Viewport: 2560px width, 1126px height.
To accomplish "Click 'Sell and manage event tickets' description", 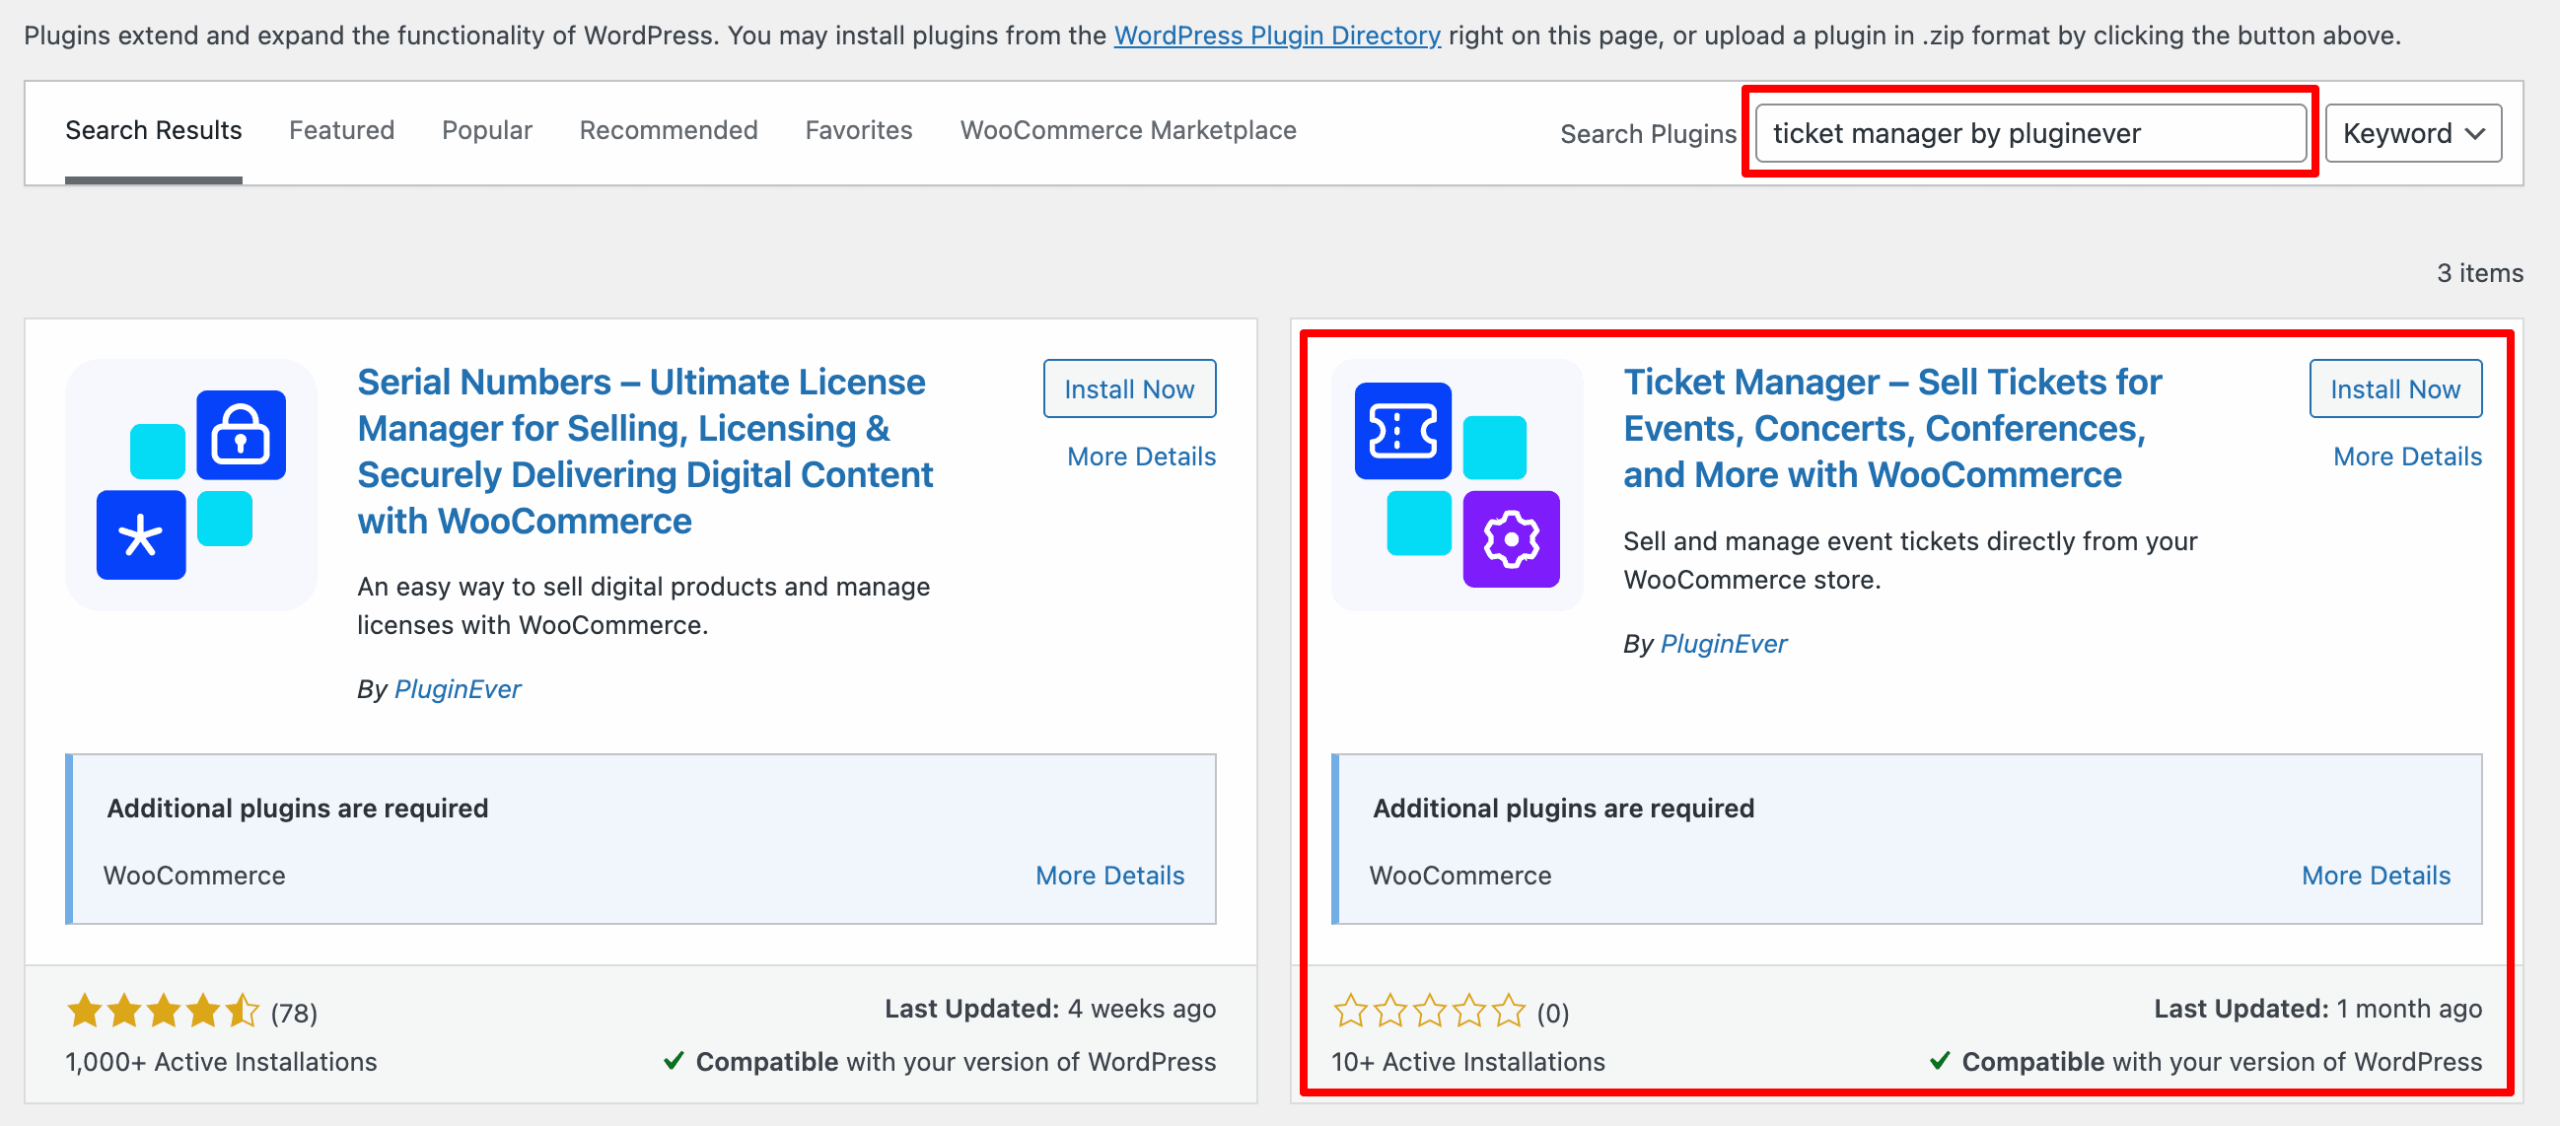I will (x=1910, y=561).
